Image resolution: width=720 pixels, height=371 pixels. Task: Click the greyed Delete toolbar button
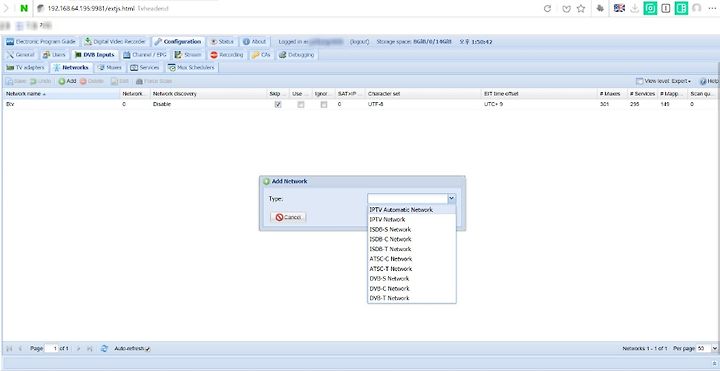[x=92, y=81]
